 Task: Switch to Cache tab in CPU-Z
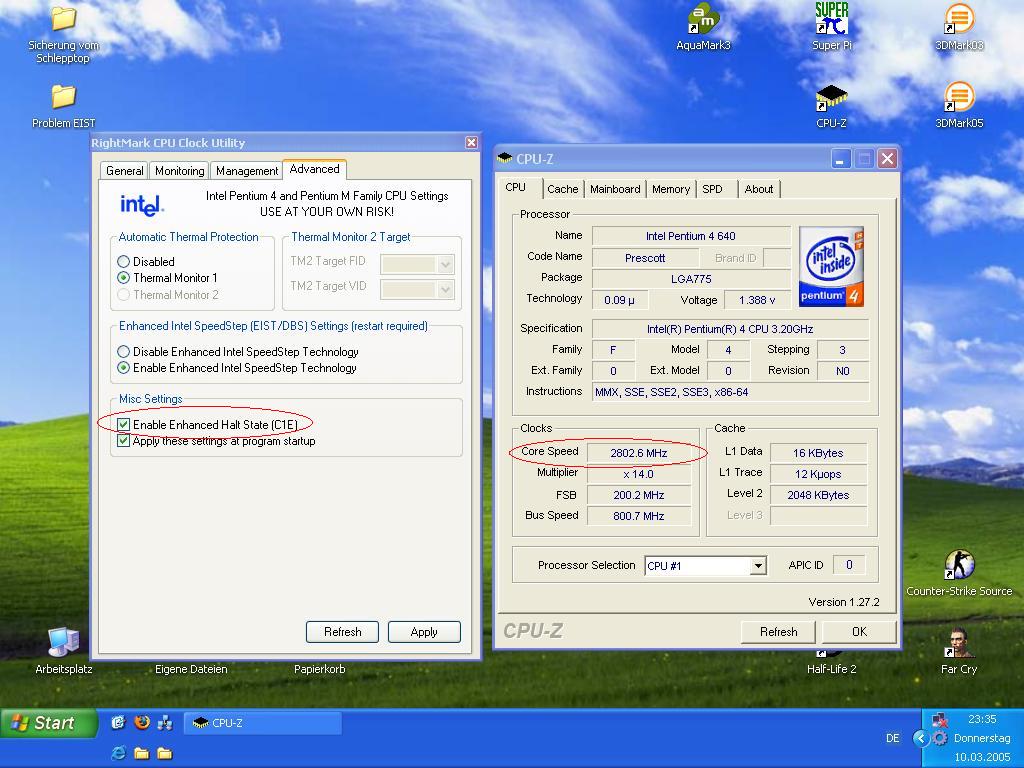(562, 189)
